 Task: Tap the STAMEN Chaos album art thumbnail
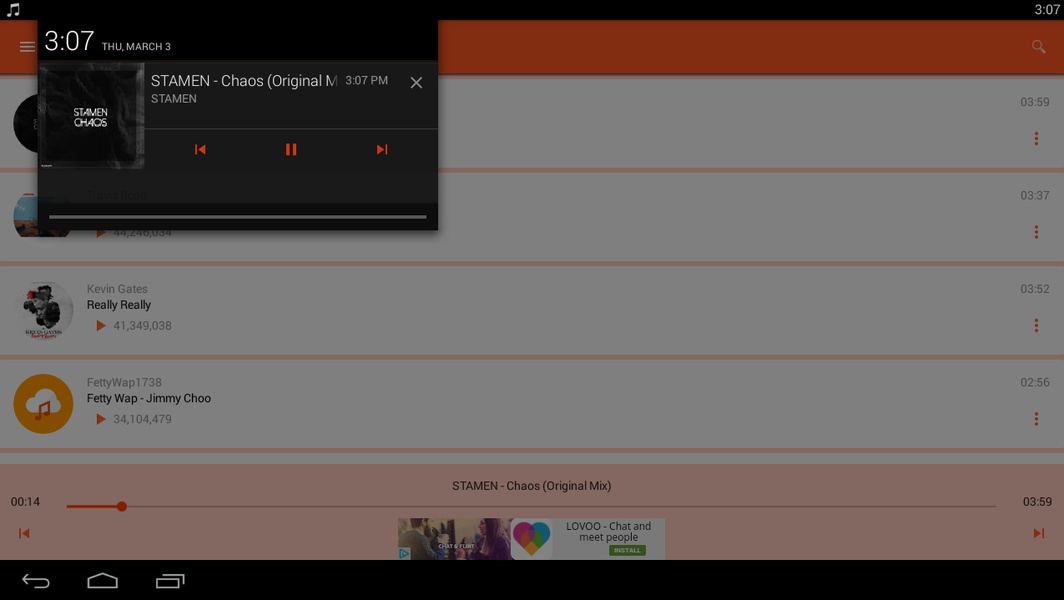pos(92,115)
